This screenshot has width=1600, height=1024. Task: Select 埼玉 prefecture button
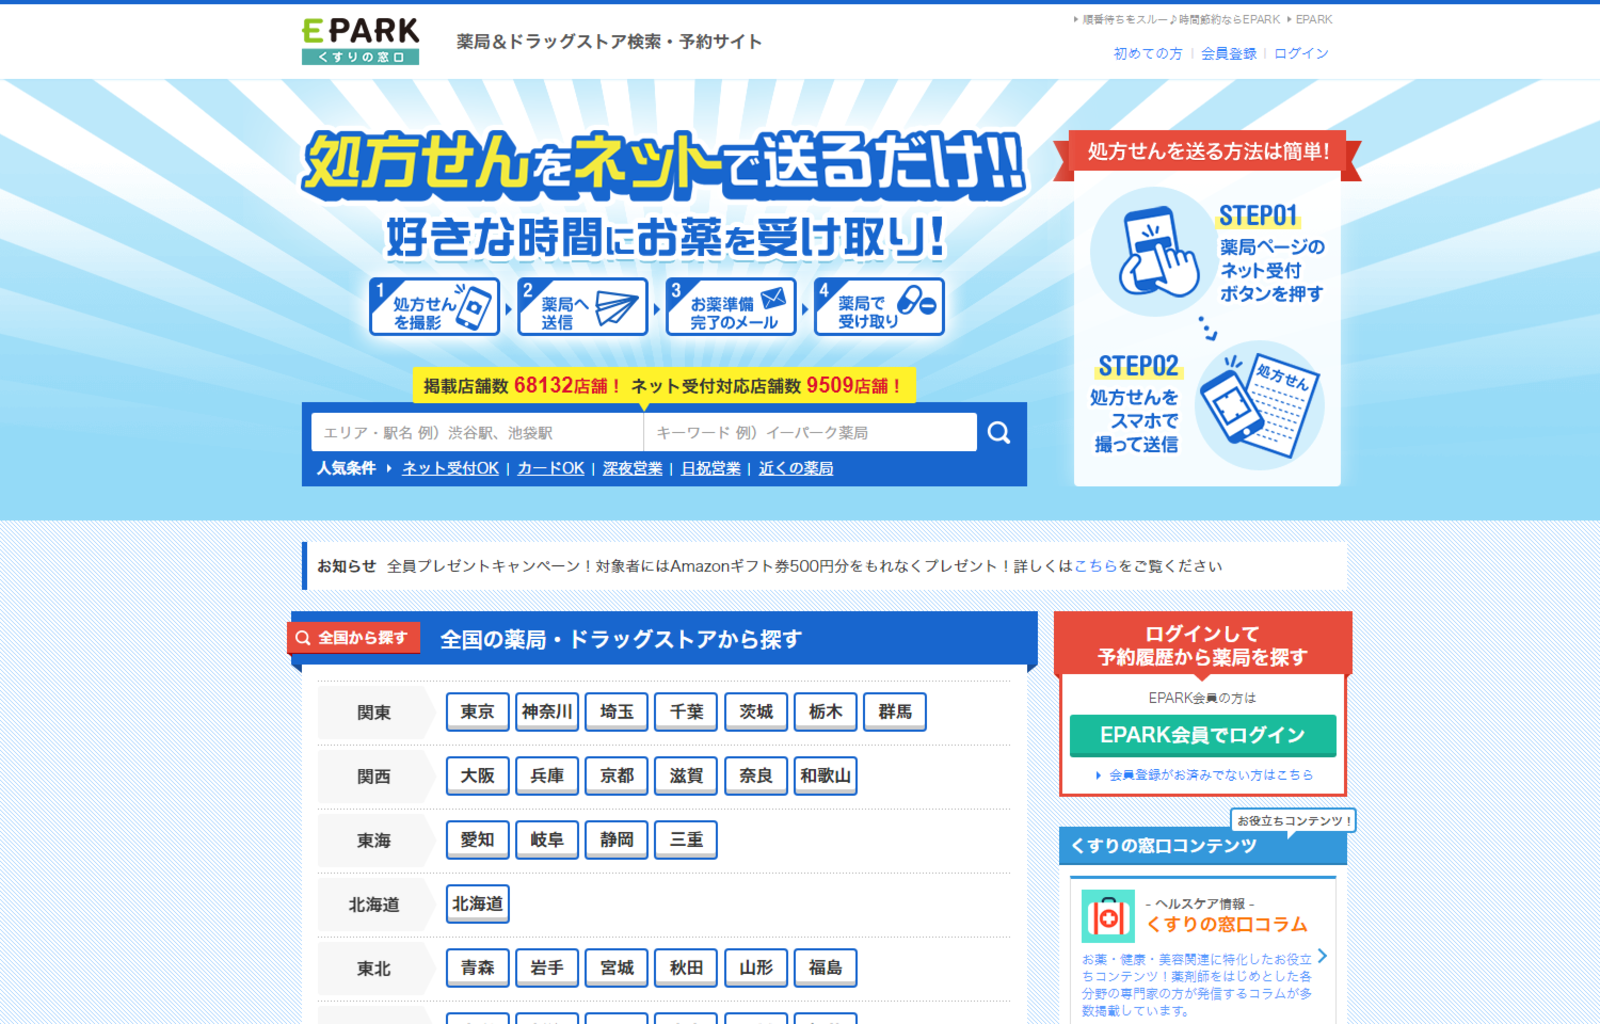[617, 712]
